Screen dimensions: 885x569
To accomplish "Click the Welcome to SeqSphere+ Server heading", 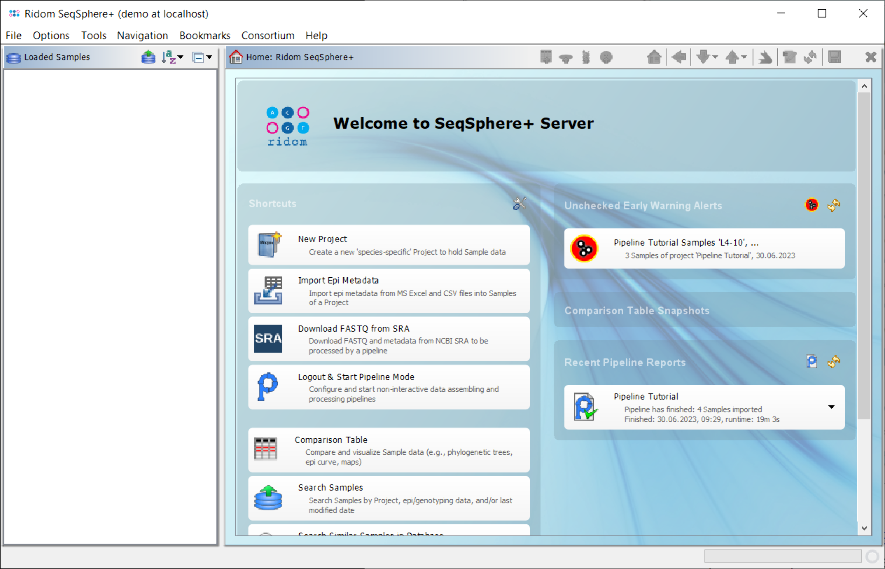I will pyautogui.click(x=463, y=124).
